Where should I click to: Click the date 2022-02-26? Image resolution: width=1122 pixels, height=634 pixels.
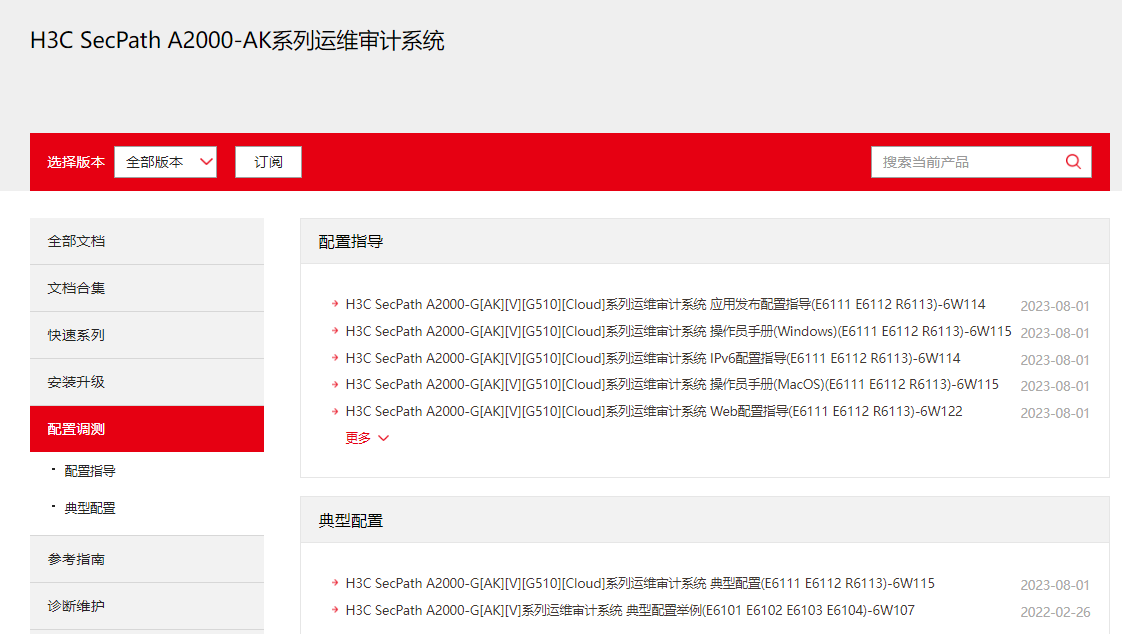[1055, 612]
